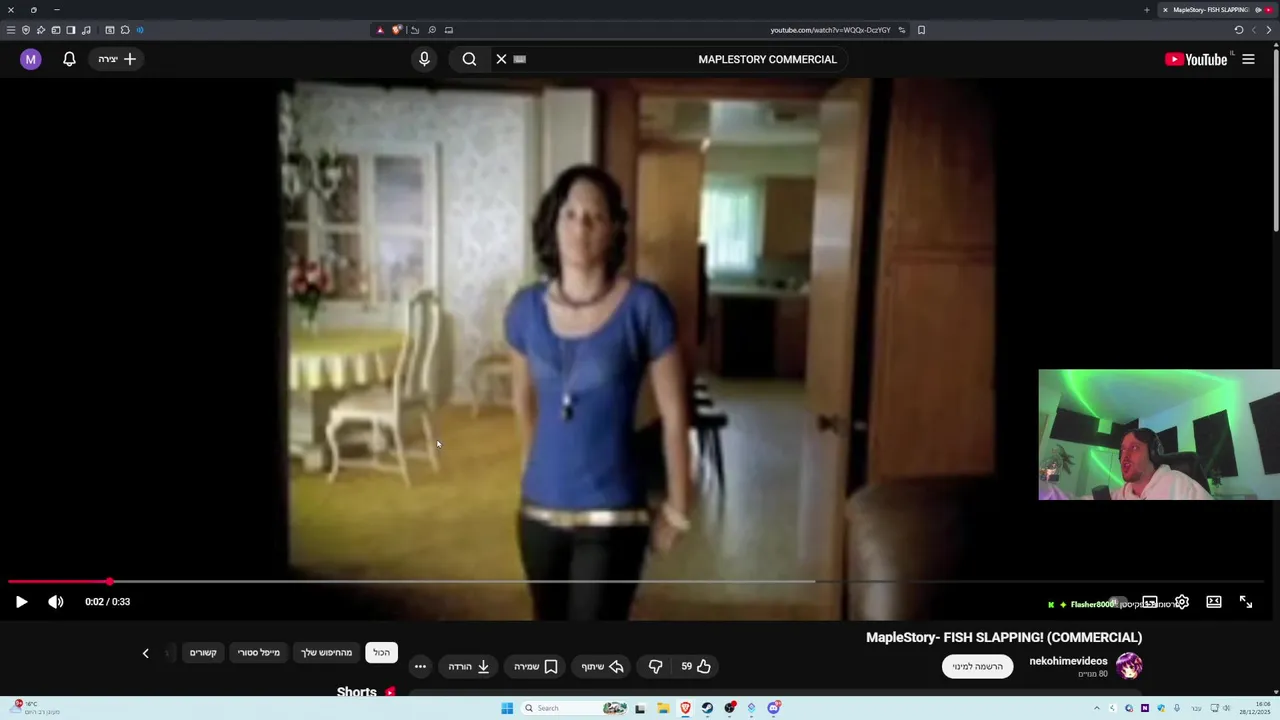Mute the video using the speaker icon
Image resolution: width=1280 pixels, height=720 pixels.
tap(56, 602)
